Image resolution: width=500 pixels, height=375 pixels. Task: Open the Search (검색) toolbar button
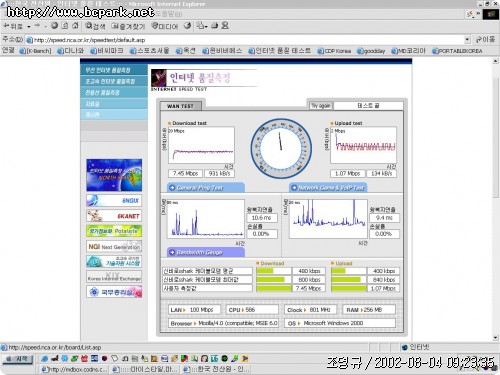pos(95,26)
